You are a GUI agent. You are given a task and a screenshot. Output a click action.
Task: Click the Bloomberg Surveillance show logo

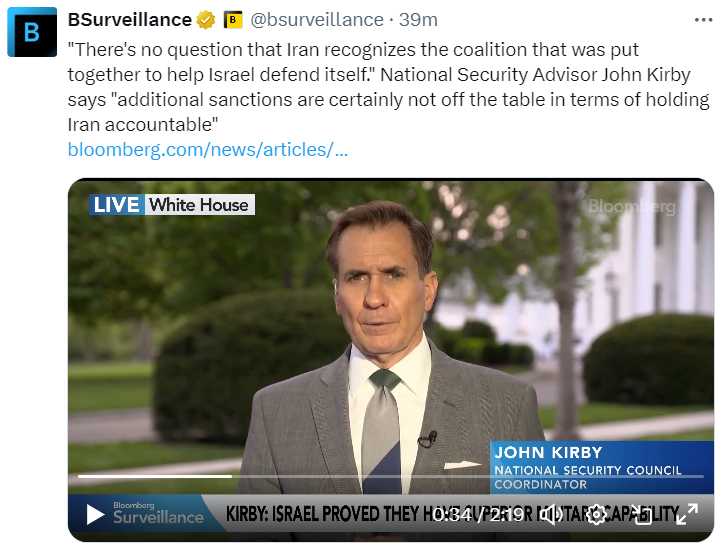(158, 514)
